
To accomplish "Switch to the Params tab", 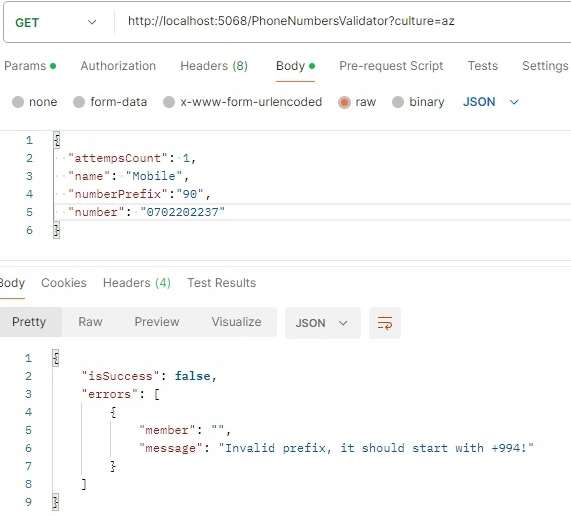I will point(30,66).
